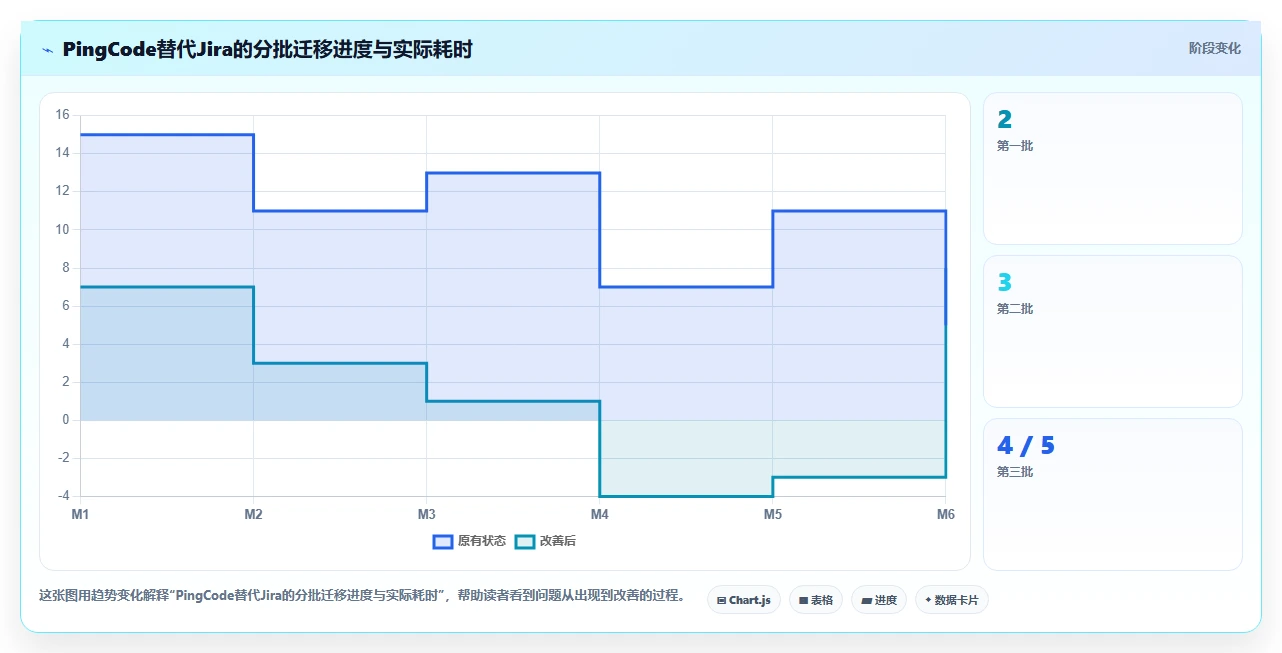This screenshot has width=1282, height=653.
Task: Click the 数据卡片 tag chip
Action: tap(952, 600)
